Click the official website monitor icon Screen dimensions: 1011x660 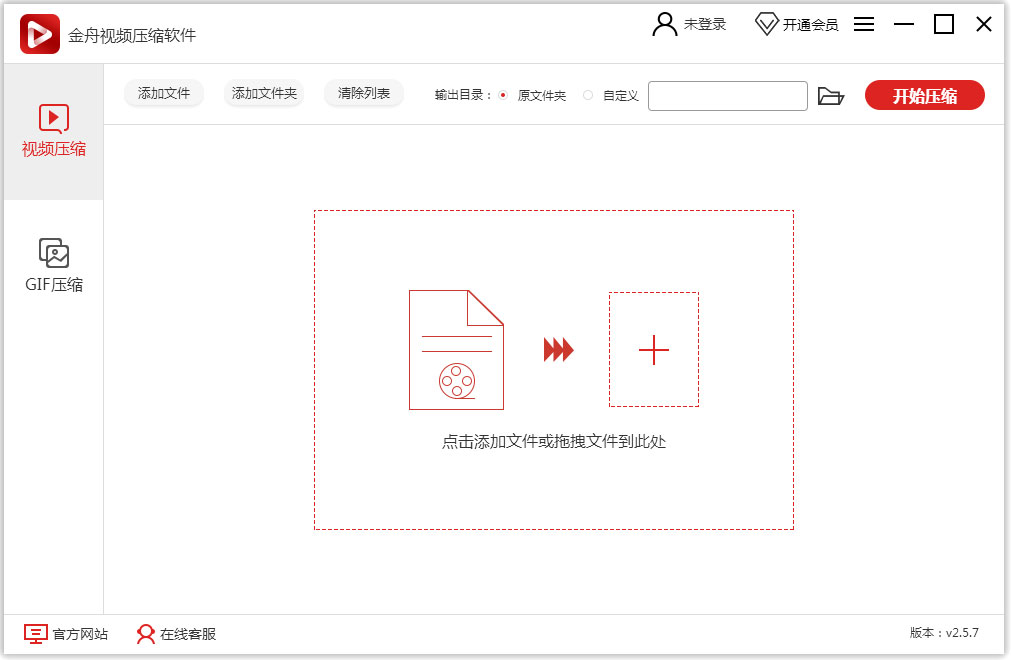tap(36, 634)
